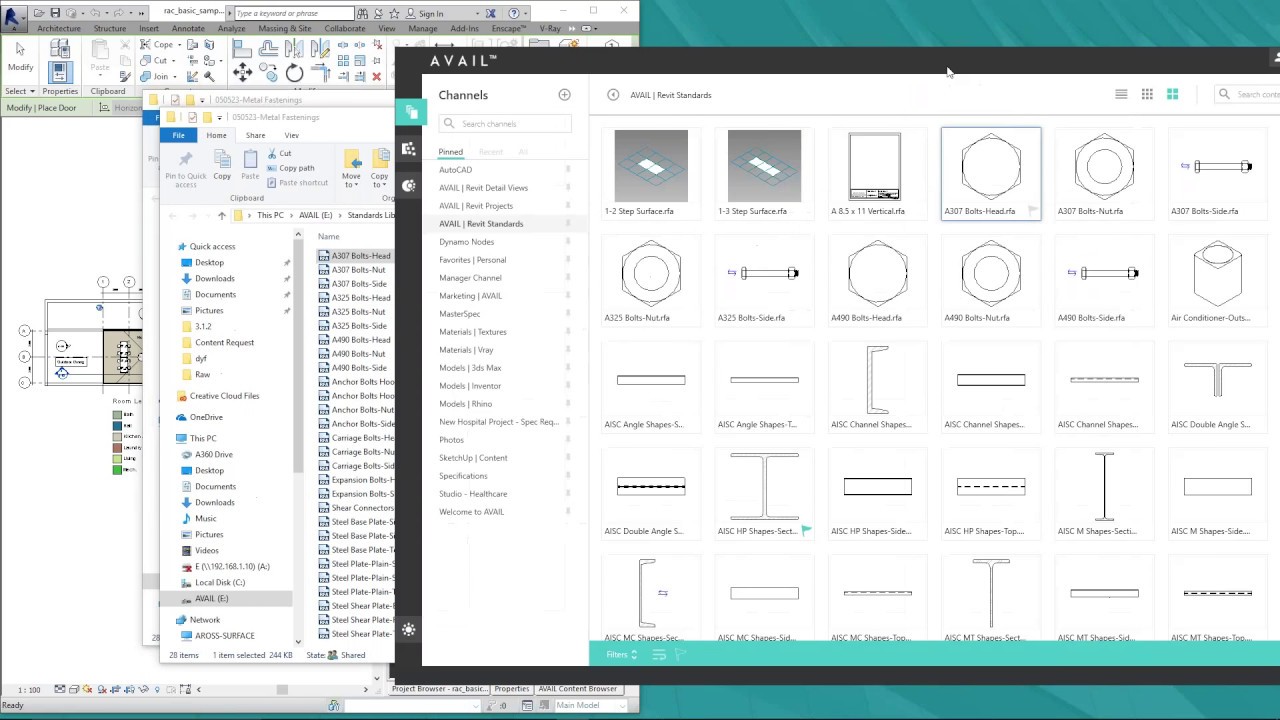Click Search channels input field
Image resolution: width=1280 pixels, height=720 pixels.
[505, 124]
